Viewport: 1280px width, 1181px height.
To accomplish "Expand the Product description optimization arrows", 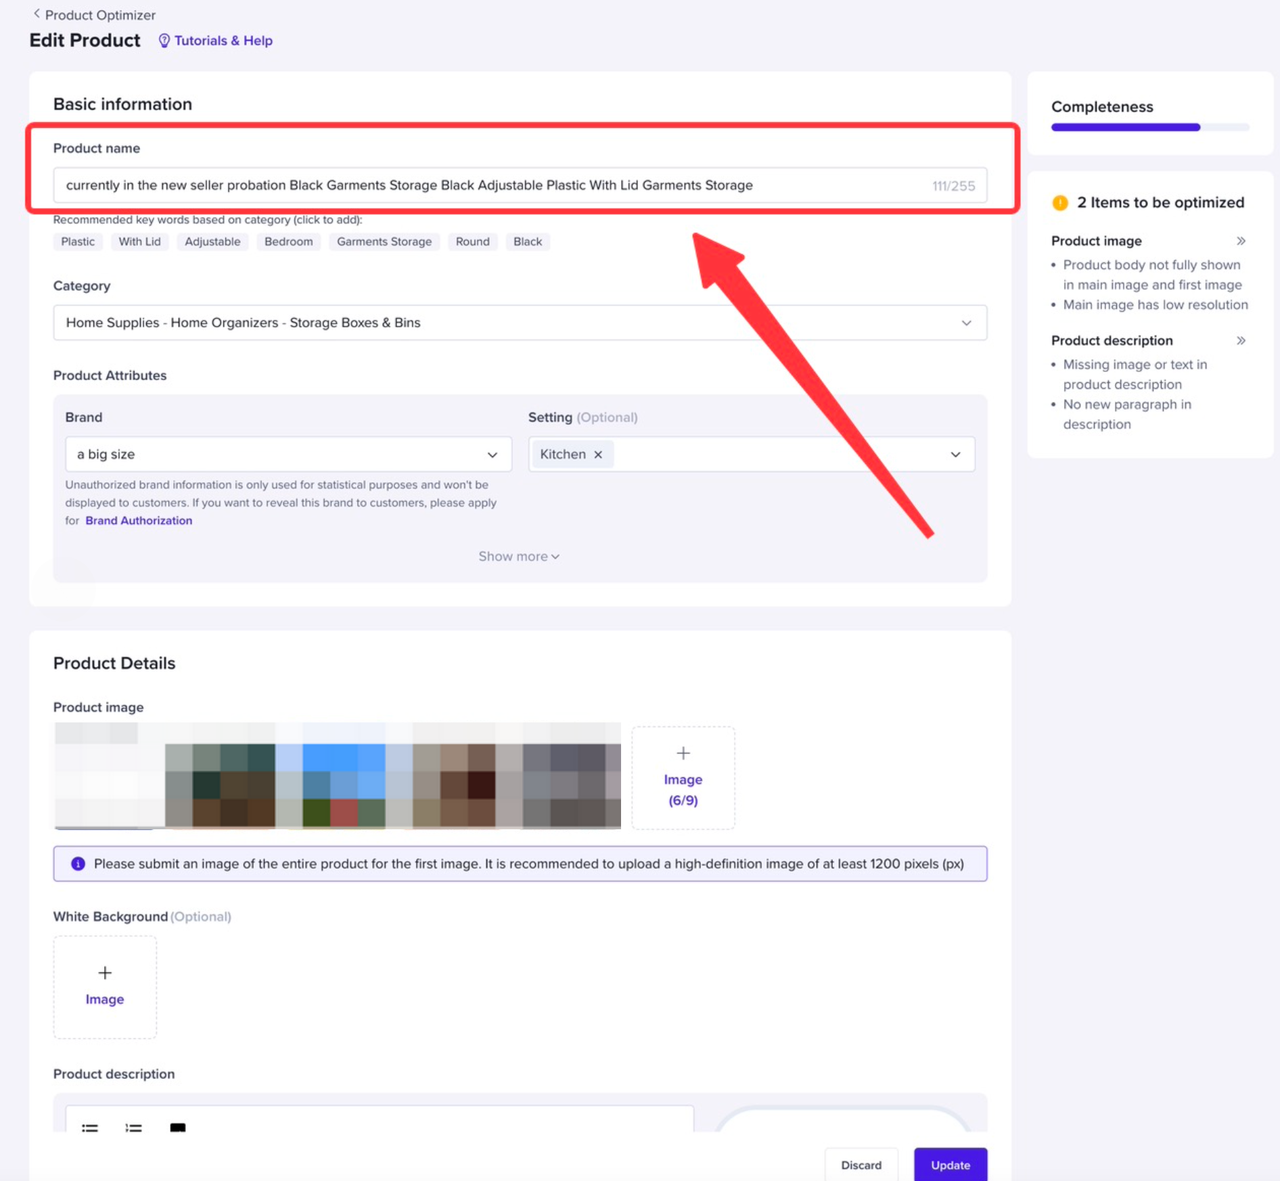I will [x=1241, y=341].
